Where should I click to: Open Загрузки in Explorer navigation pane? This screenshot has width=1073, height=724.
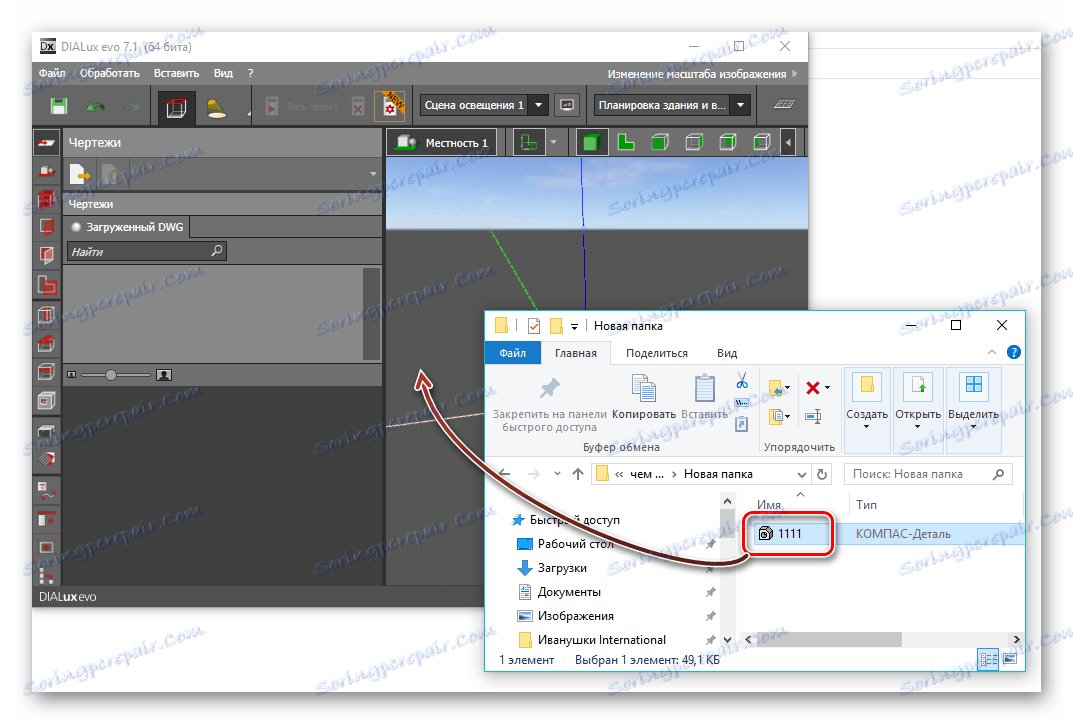[562, 568]
